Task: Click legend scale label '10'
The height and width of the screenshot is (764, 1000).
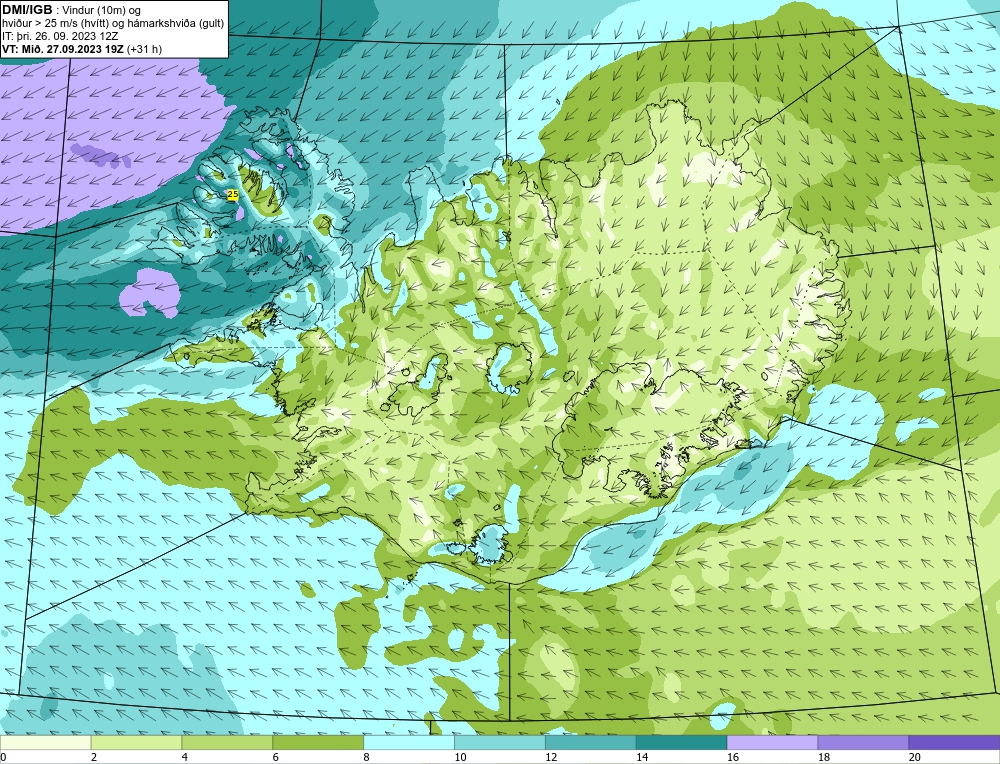Action: click(x=460, y=757)
